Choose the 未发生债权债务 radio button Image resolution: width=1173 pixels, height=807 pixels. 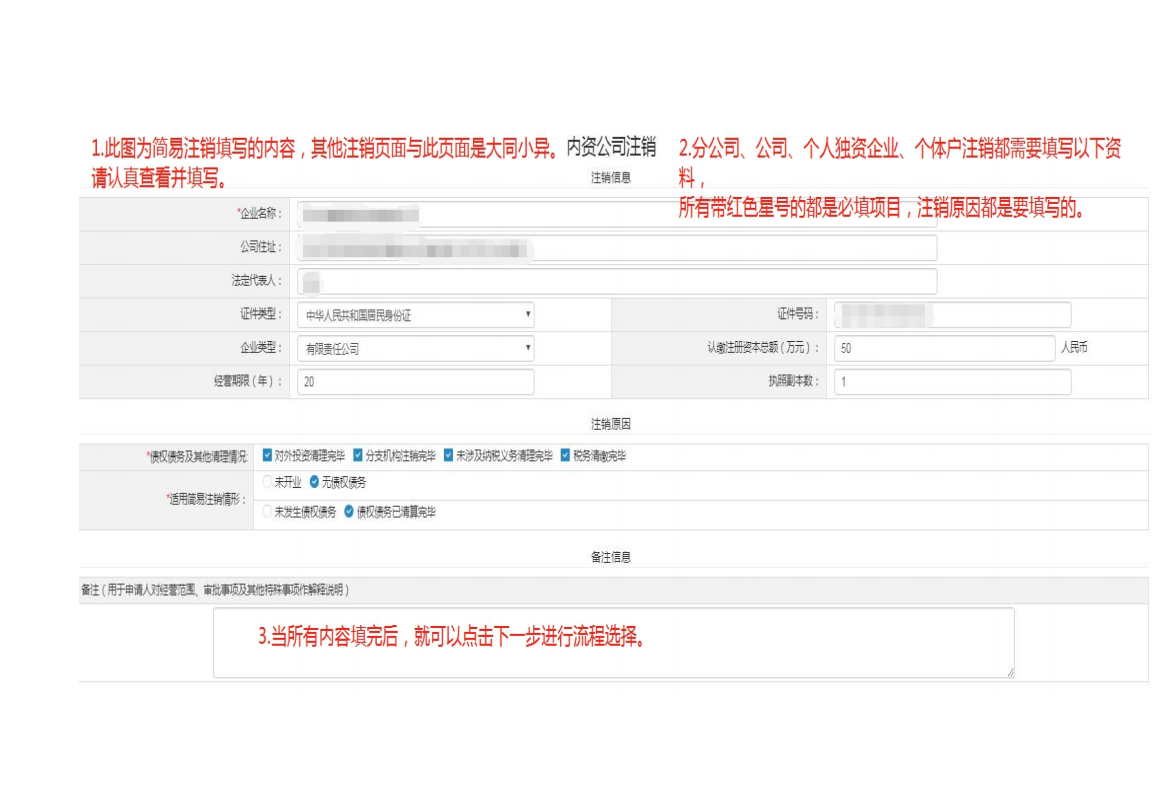coord(267,512)
